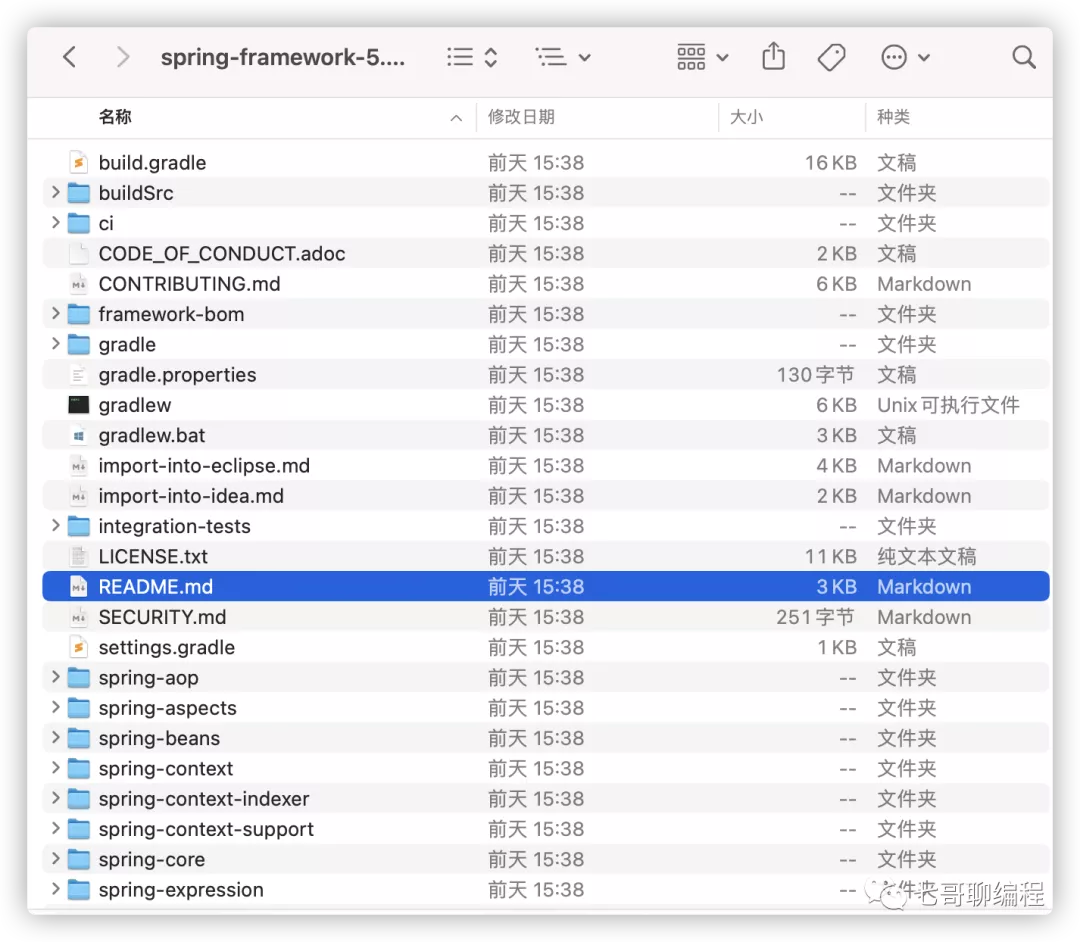Click the folder name spring-context-support
1080x942 pixels.
pyautogui.click(x=206, y=830)
